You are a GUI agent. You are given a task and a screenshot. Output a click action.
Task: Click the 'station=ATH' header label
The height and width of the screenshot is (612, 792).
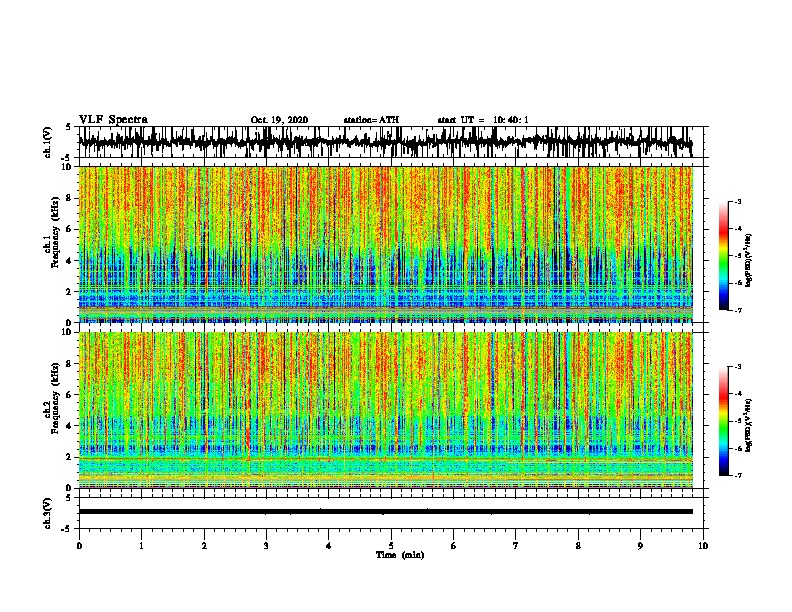tap(371, 120)
